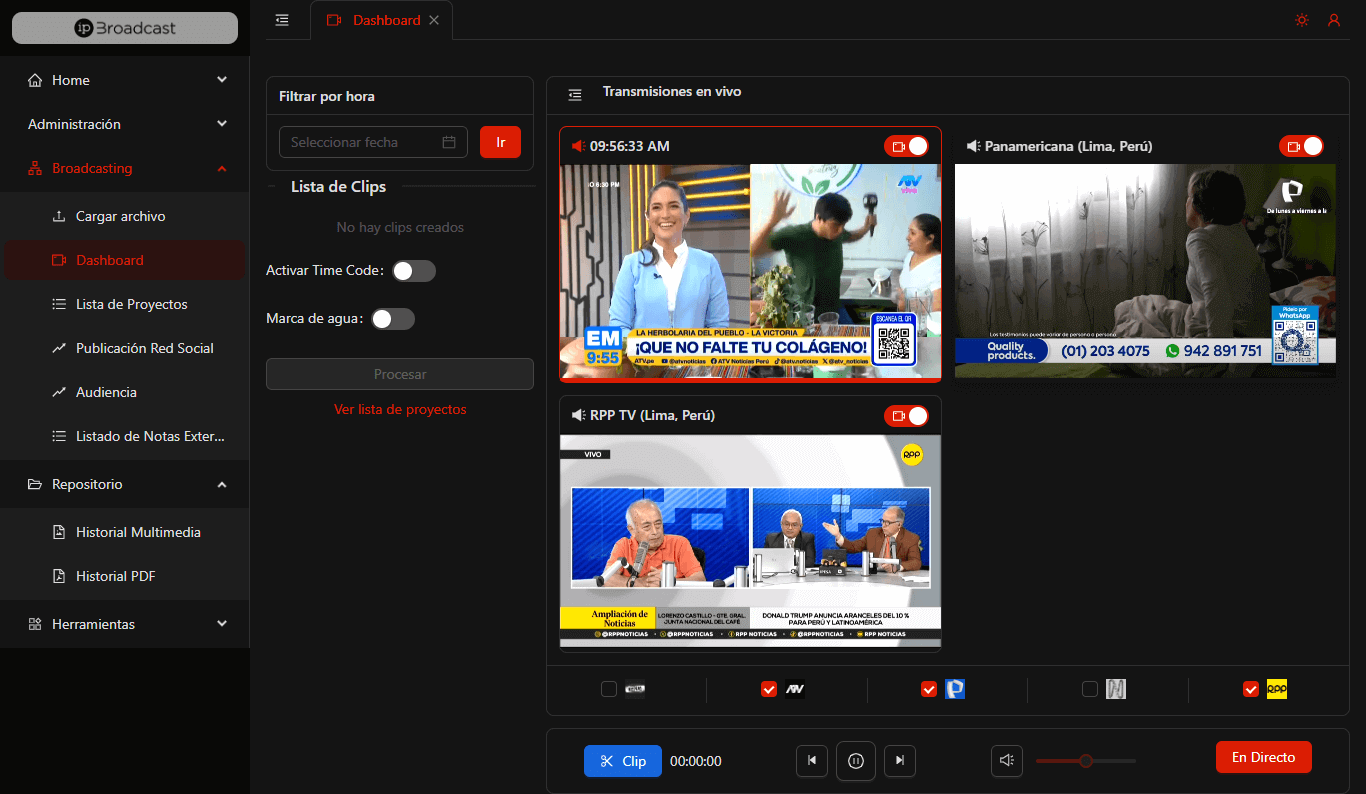Open Lista de Proyectos in sidebar

pos(131,304)
